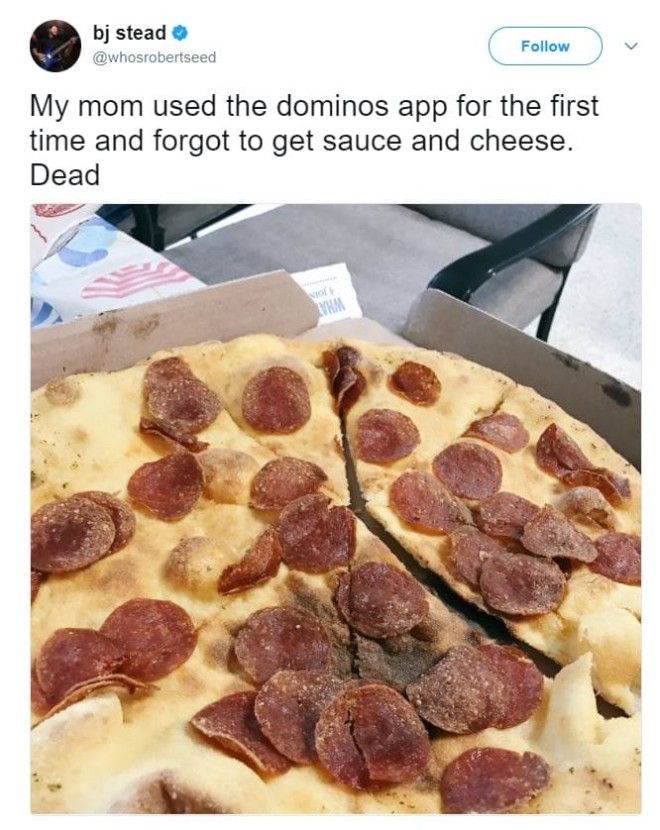
Task: Click the display name bj stead
Action: [129, 33]
